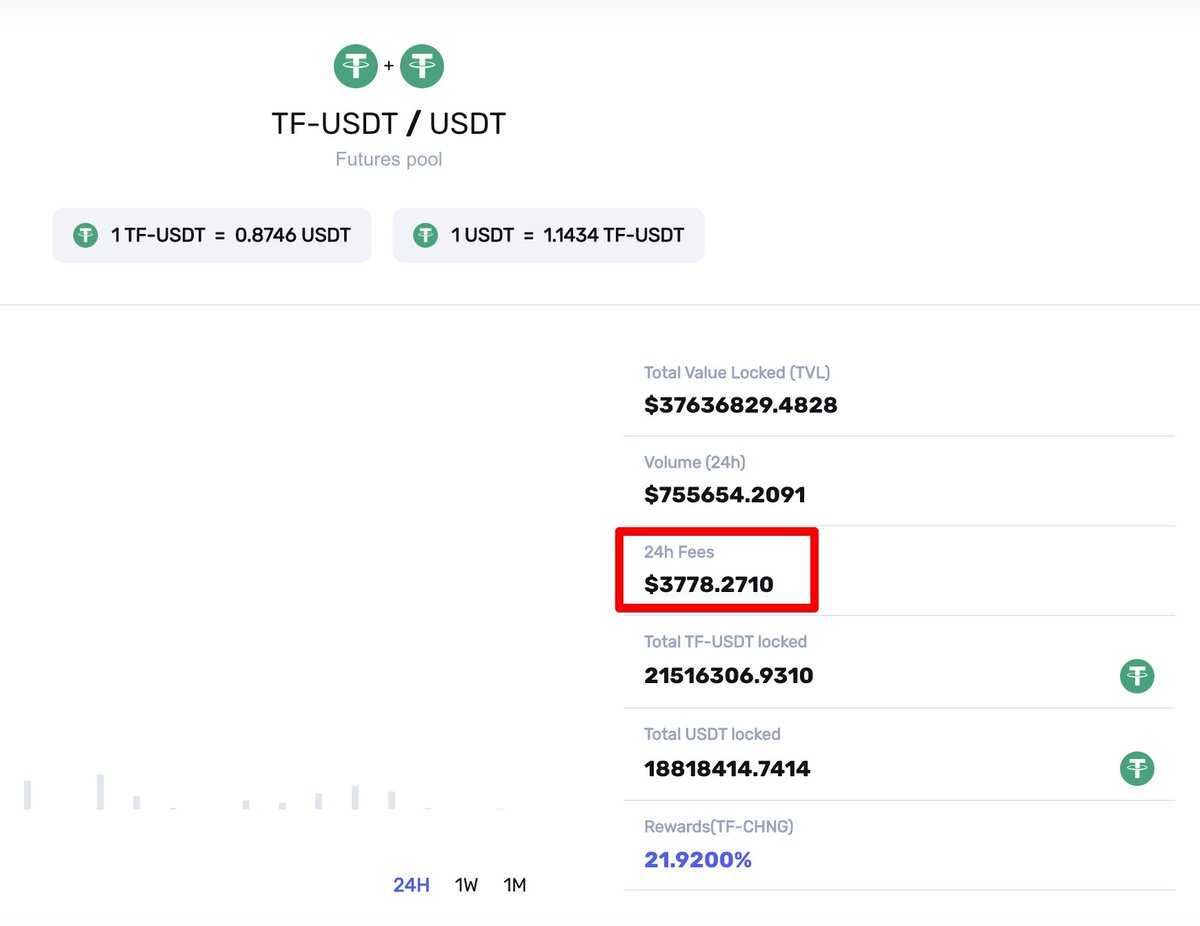The image size is (1200, 926).
Task: Click the TF-USDT / USDT pool title
Action: tap(389, 124)
